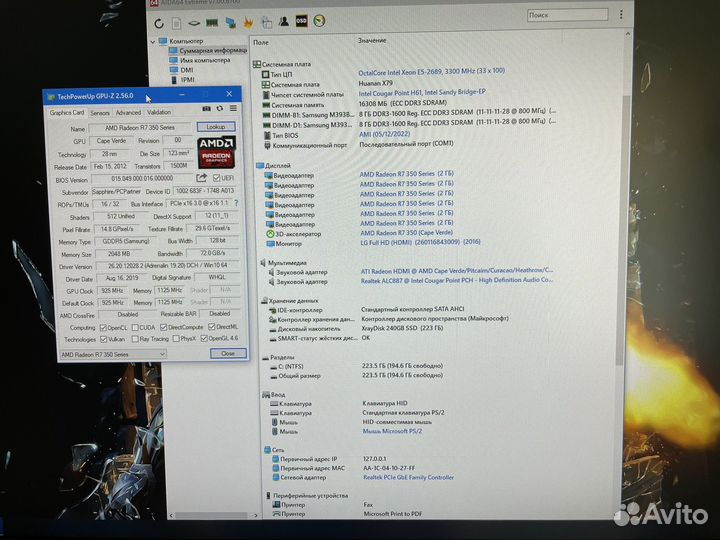Toggle the Vulkan checkbox
The image size is (720, 540).
tap(104, 339)
